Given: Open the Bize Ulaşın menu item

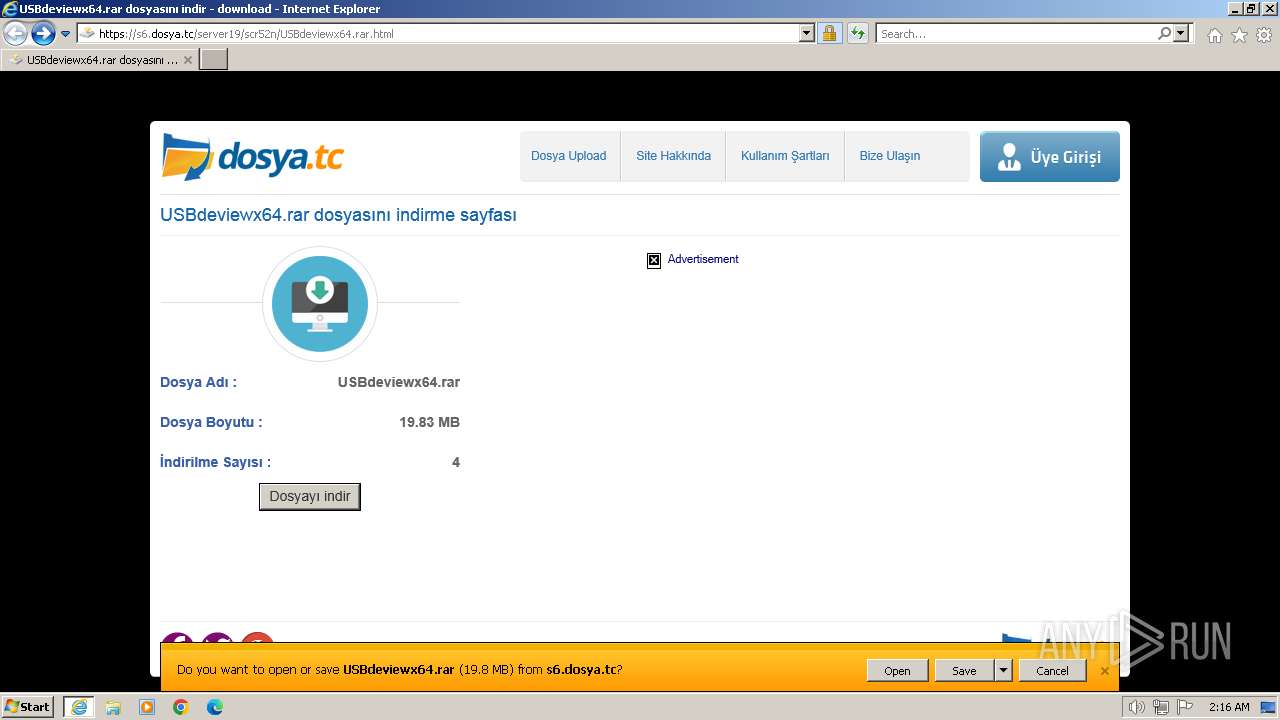Looking at the screenshot, I should [890, 156].
